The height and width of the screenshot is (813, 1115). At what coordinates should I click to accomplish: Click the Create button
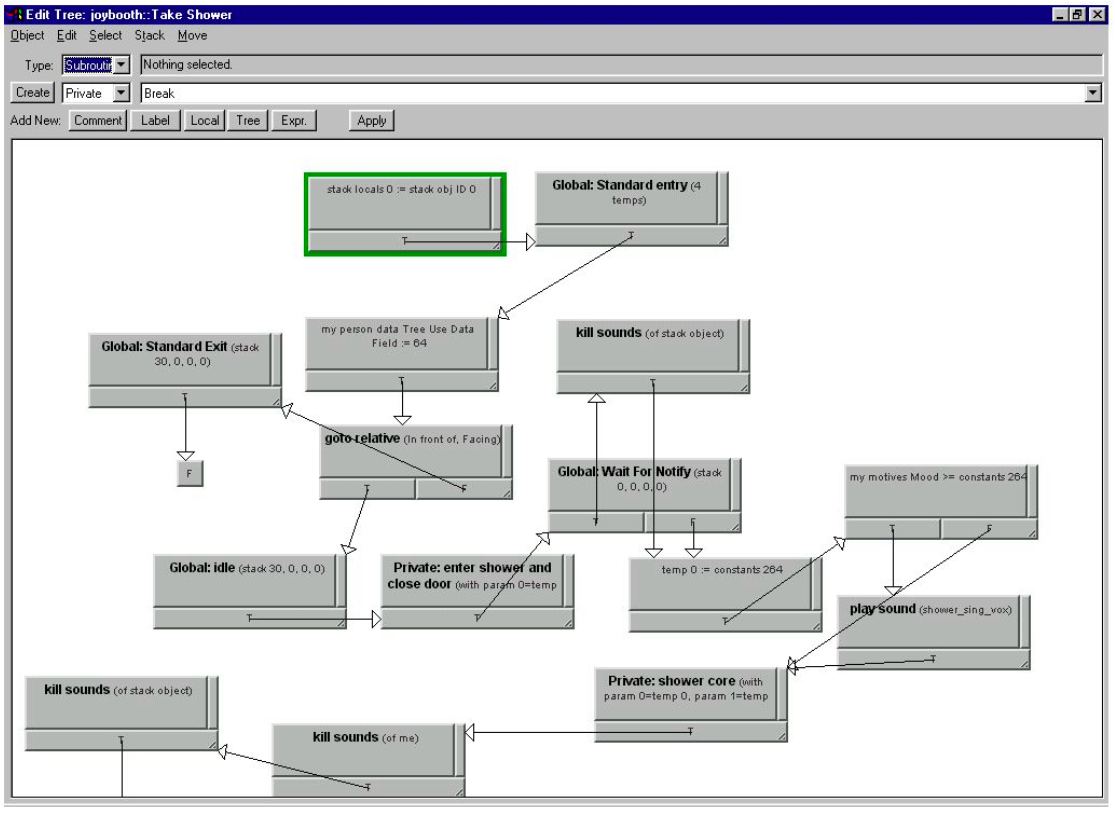[x=32, y=93]
